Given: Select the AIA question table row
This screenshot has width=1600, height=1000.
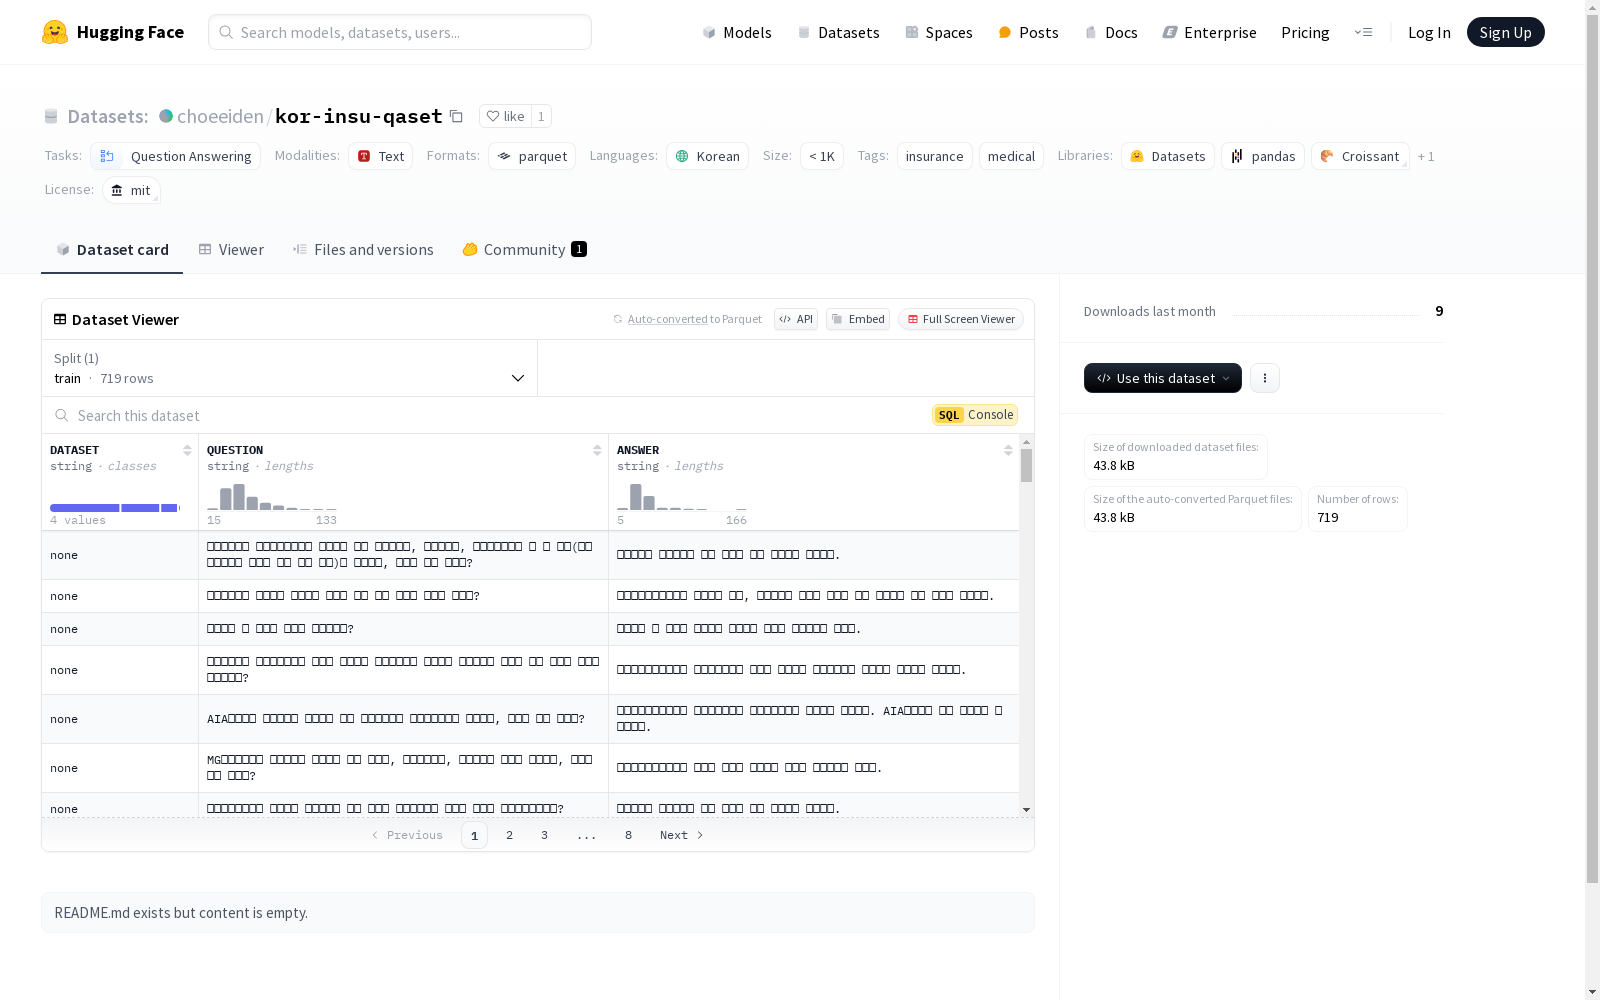Looking at the screenshot, I should pyautogui.click(x=530, y=719).
